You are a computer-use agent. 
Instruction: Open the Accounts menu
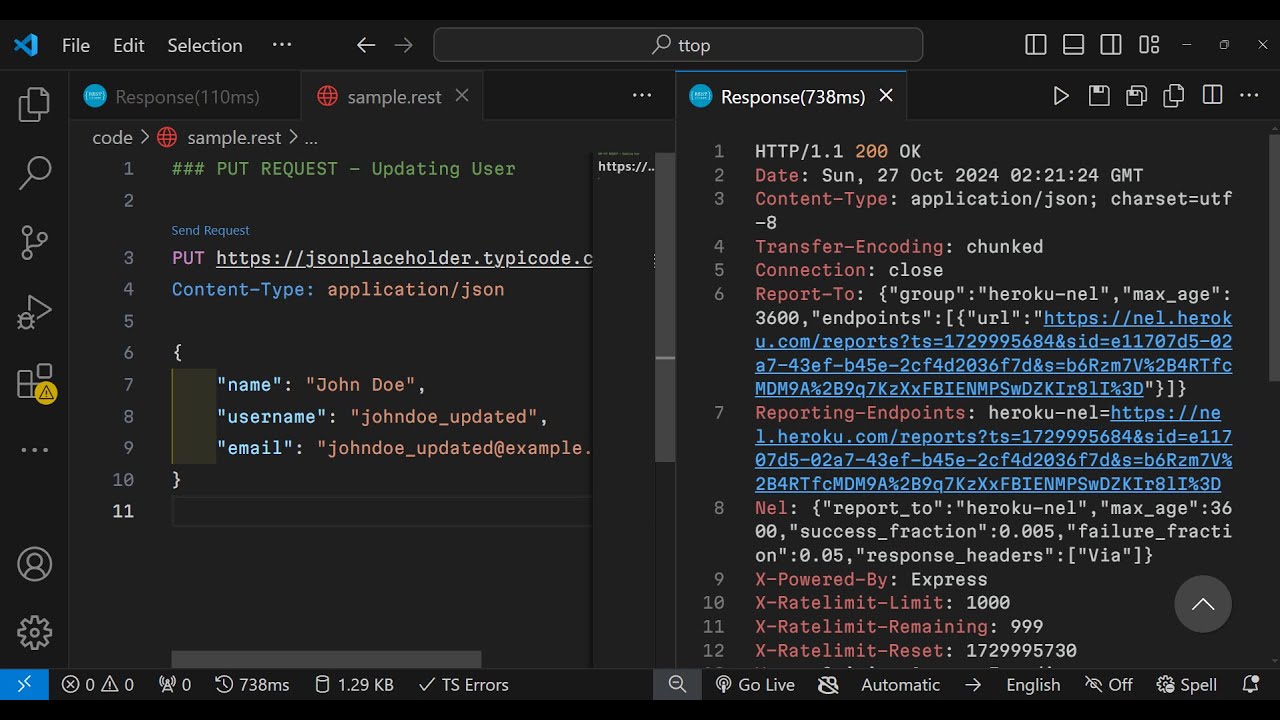tap(34, 564)
